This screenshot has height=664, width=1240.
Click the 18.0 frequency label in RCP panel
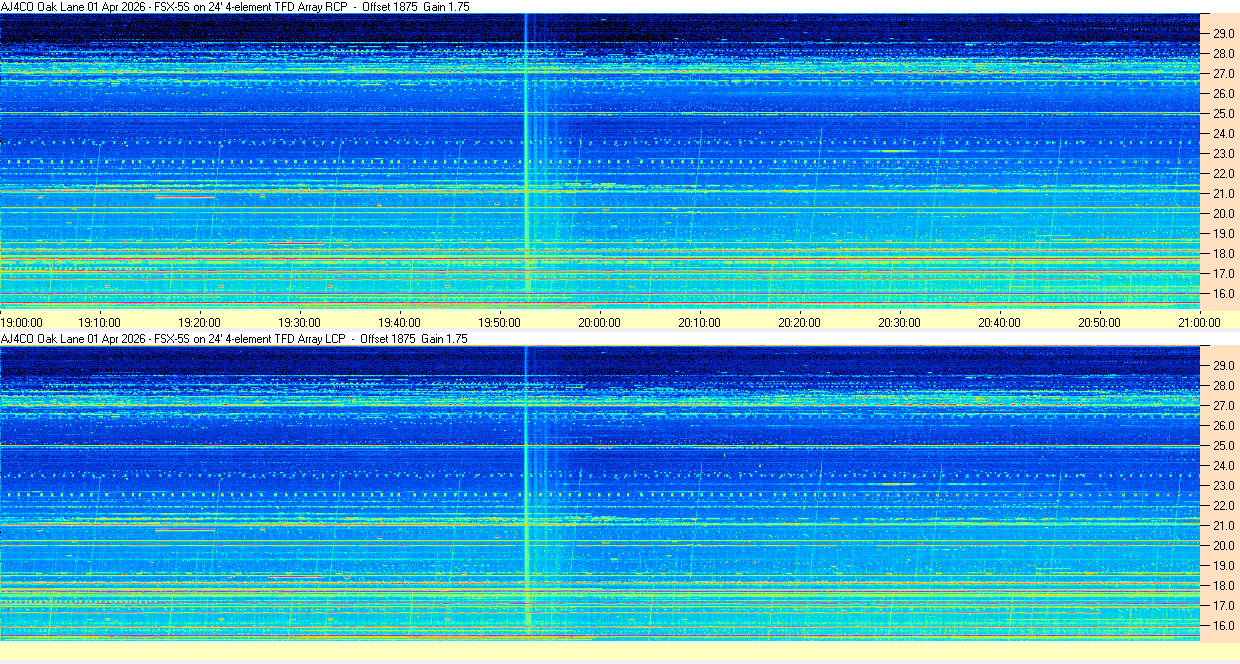point(1223,254)
